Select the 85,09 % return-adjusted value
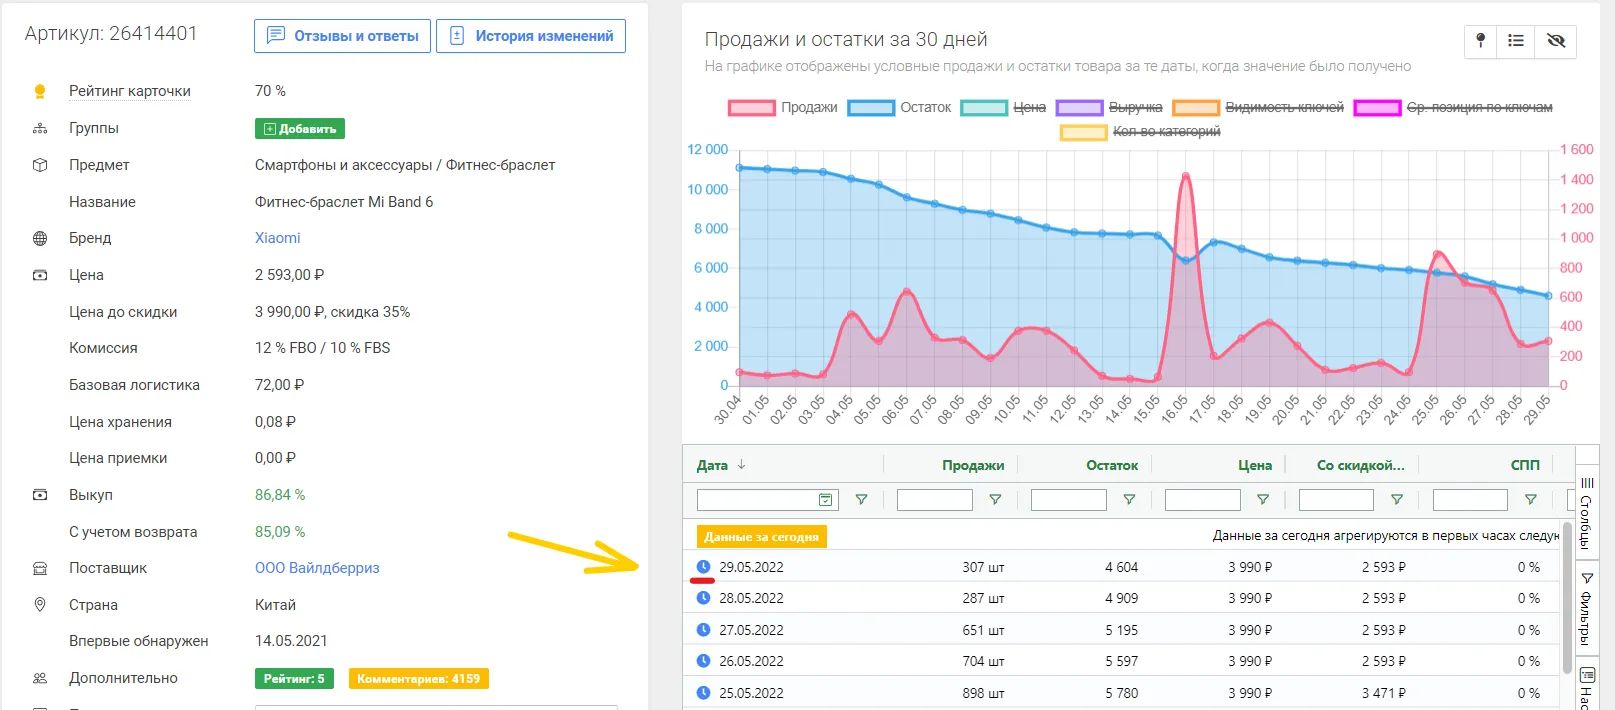The height and width of the screenshot is (710, 1615). 280,532
